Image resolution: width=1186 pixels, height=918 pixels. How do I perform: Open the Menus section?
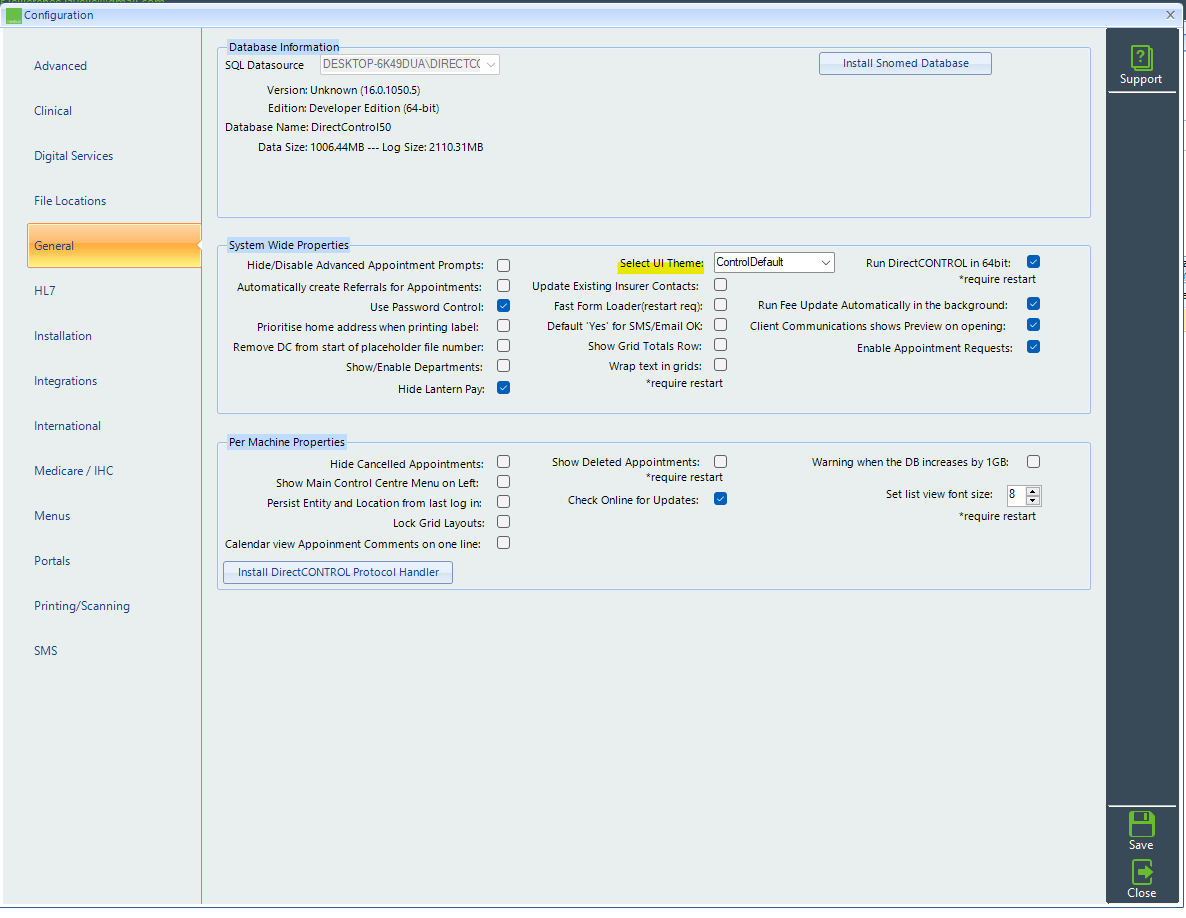[x=52, y=516]
